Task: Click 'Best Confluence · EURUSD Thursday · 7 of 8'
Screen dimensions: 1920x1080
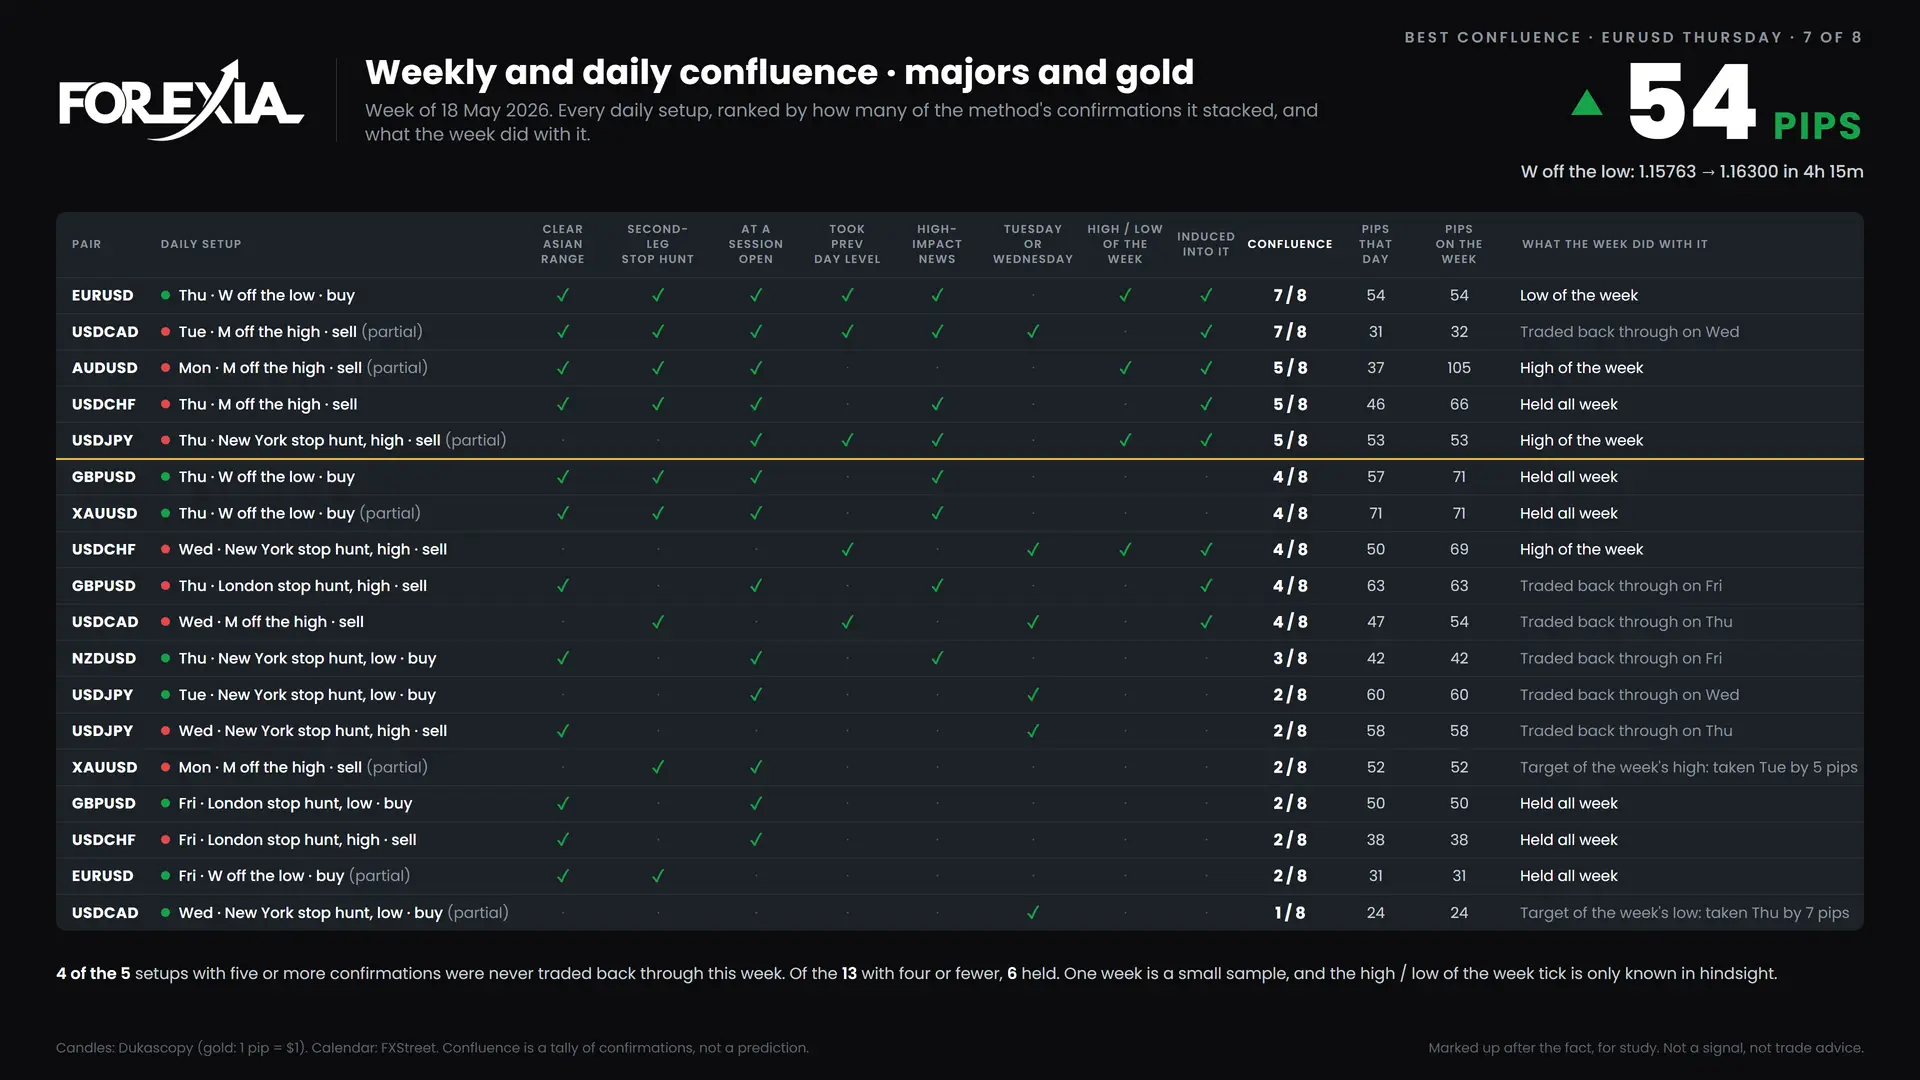Action: (x=1633, y=37)
